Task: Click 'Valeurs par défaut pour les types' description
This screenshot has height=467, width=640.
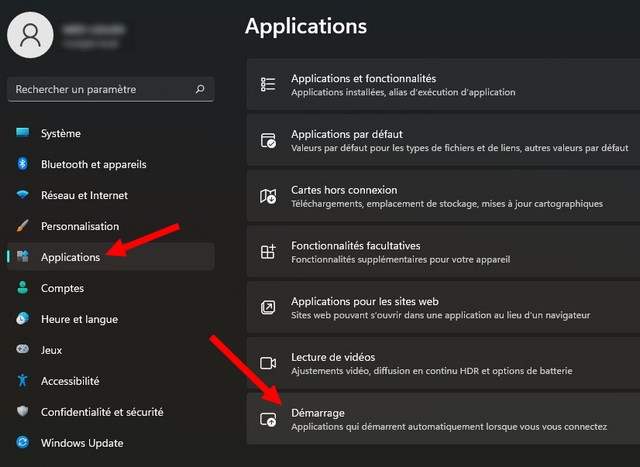Action: tap(460, 148)
